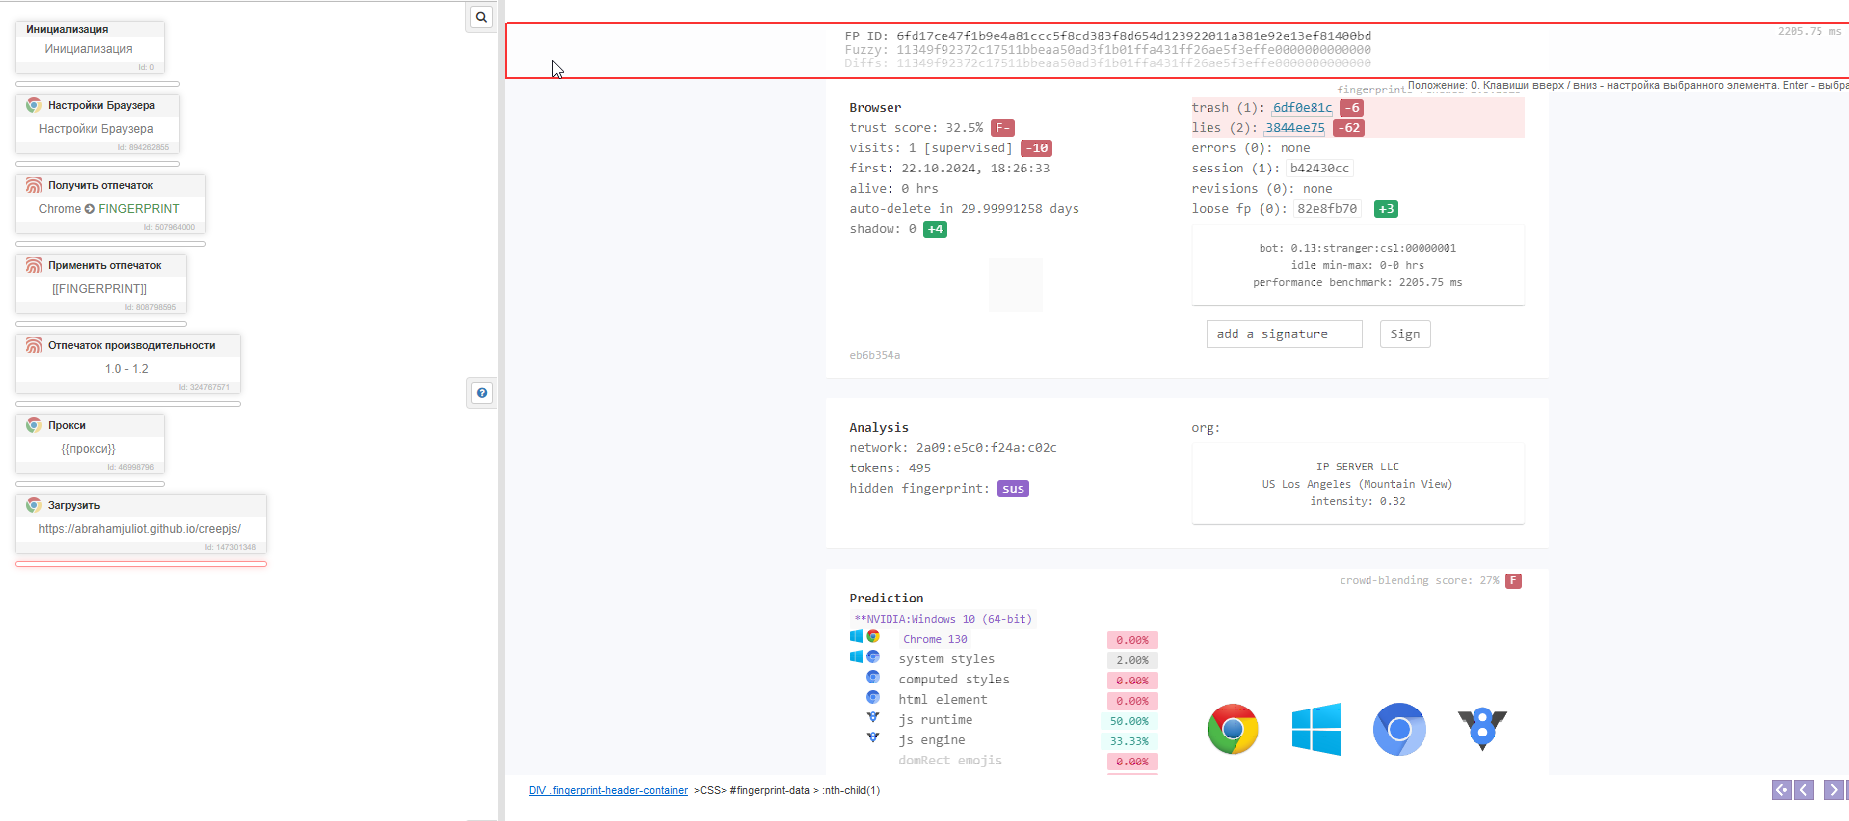Click the magnifier search icon in scenario panel
Image resolution: width=1849 pixels, height=821 pixels.
481,17
